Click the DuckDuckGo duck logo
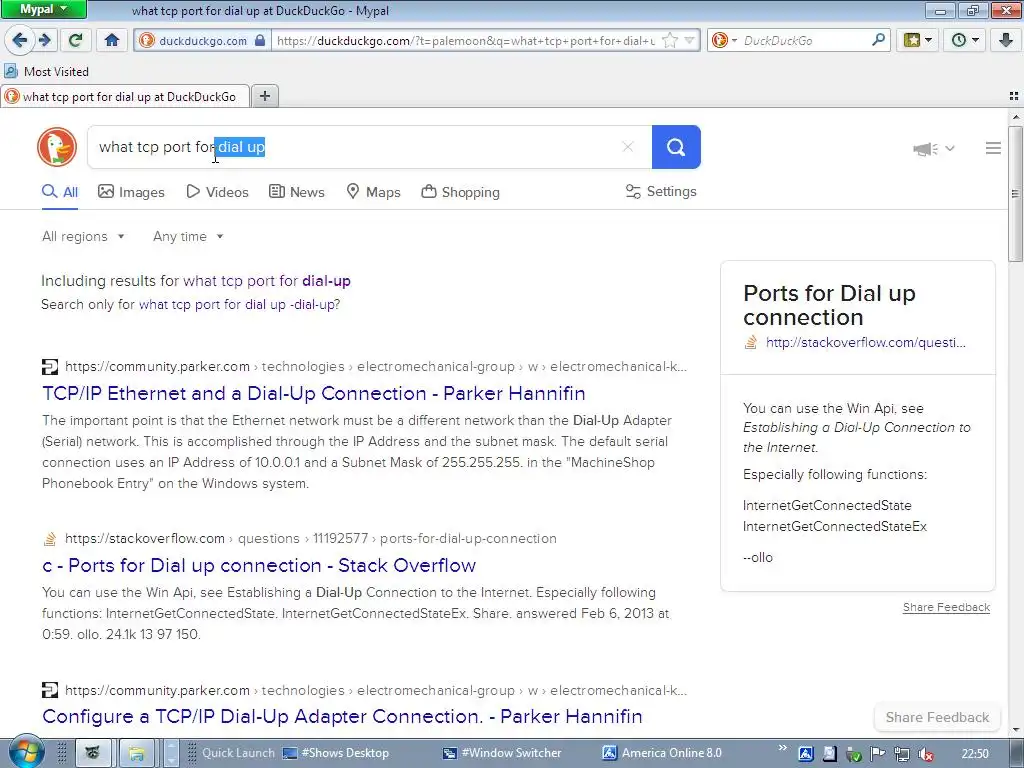 (x=57, y=146)
